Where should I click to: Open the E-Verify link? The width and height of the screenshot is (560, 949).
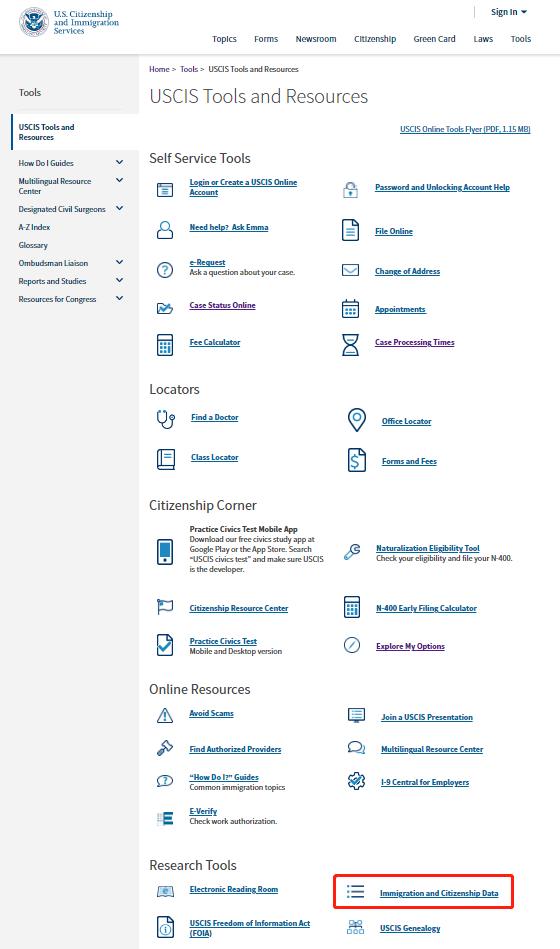tap(203, 811)
